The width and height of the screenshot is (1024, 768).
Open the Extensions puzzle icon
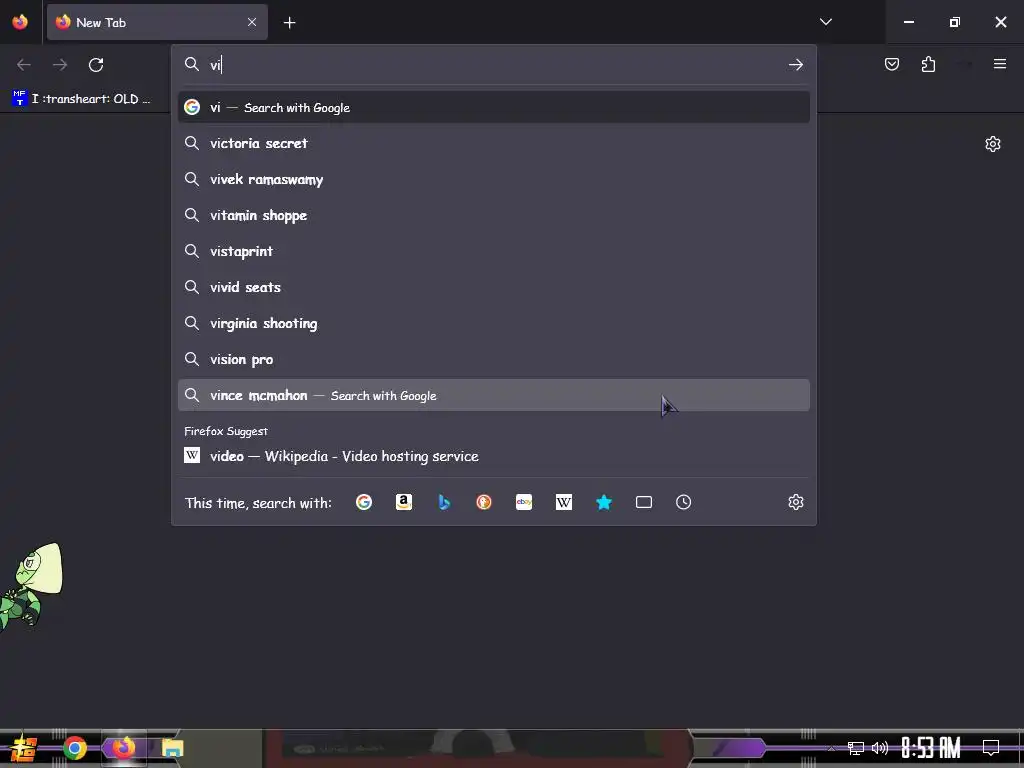(929, 64)
